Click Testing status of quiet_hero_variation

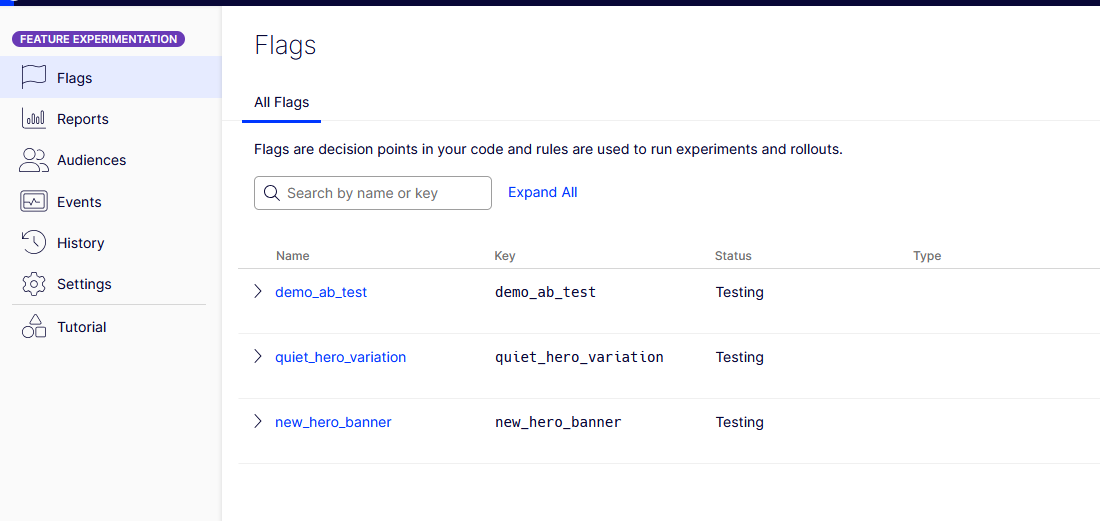tap(739, 357)
